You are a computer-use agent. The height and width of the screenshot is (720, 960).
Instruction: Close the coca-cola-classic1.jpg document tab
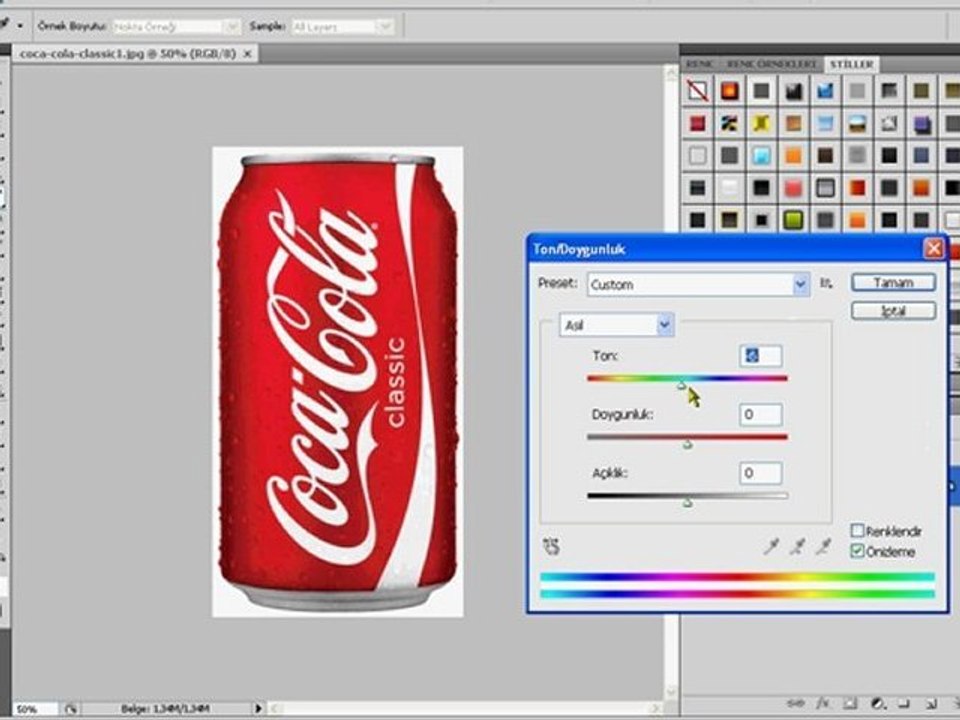coord(248,54)
